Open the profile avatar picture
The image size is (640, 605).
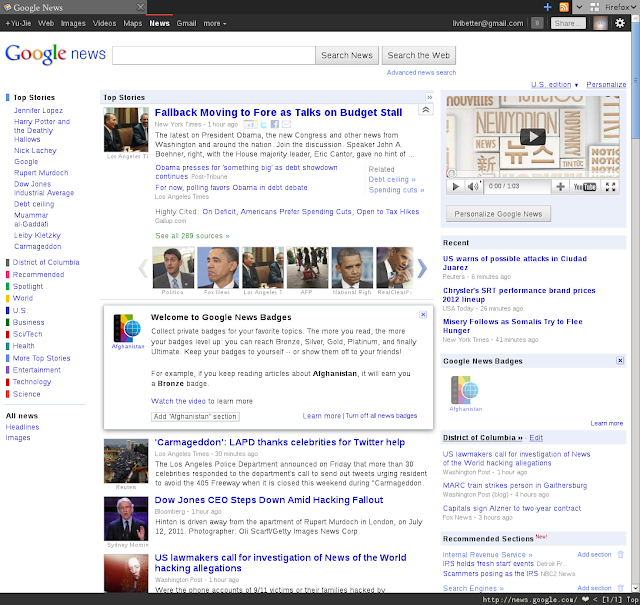tap(600, 23)
